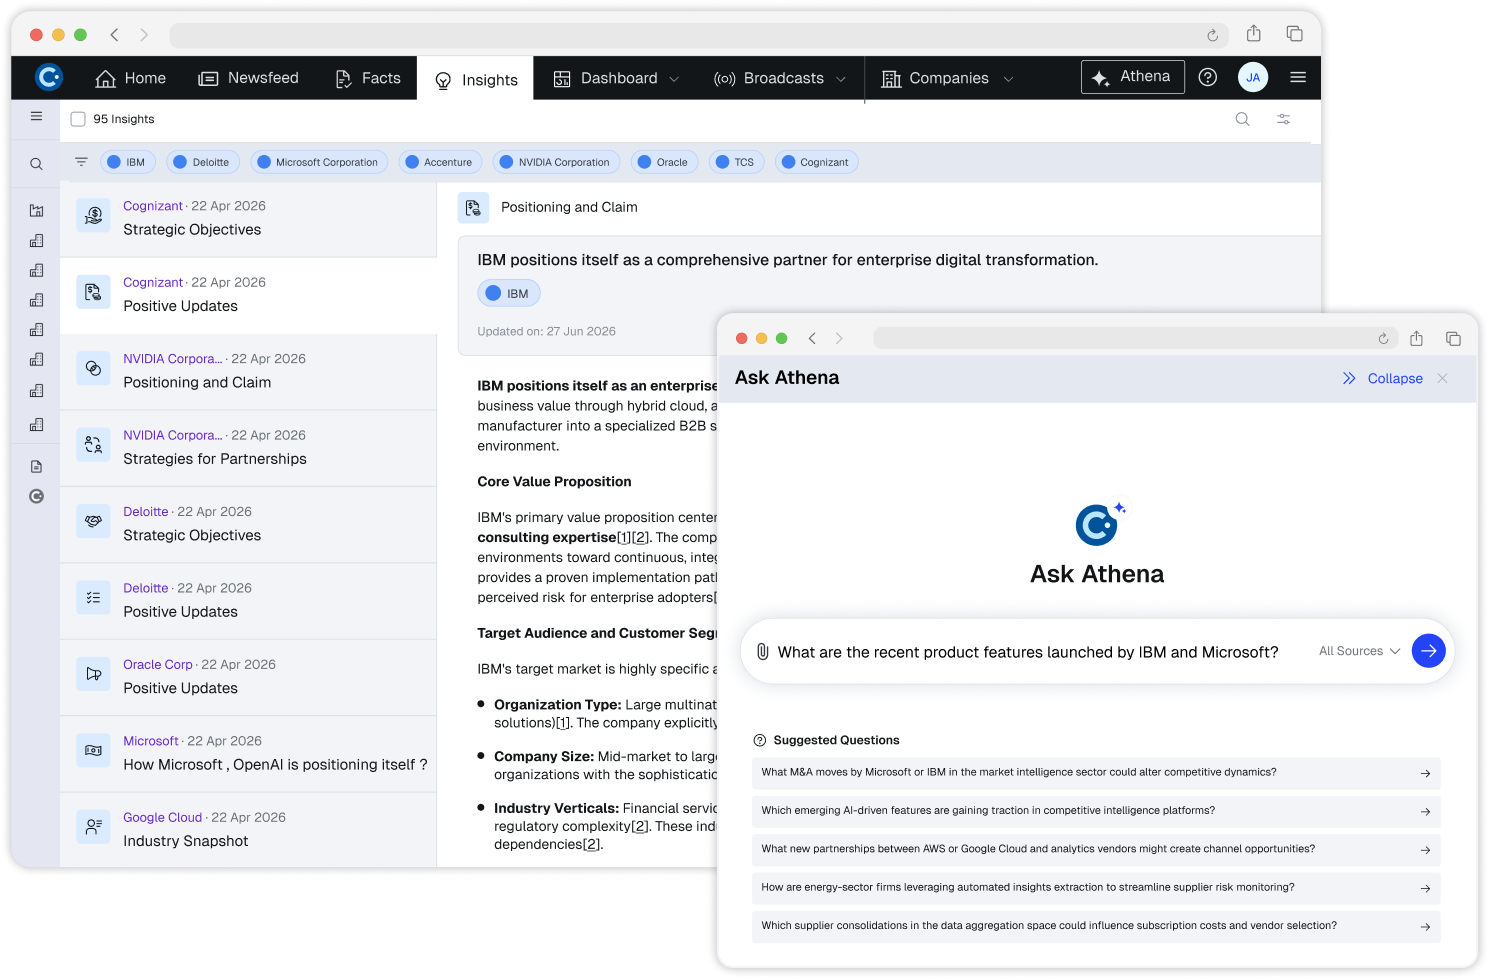
Task: Toggle the Oracle filter chip
Action: (x=664, y=162)
